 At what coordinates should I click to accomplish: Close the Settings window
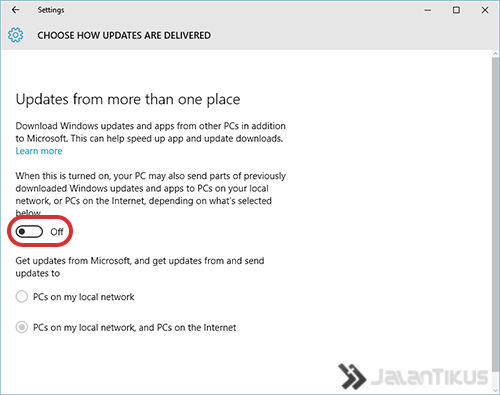click(x=485, y=10)
